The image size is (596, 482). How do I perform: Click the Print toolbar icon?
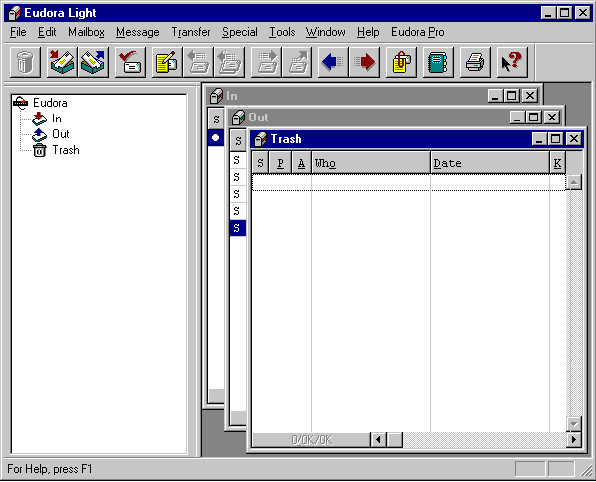click(x=475, y=62)
